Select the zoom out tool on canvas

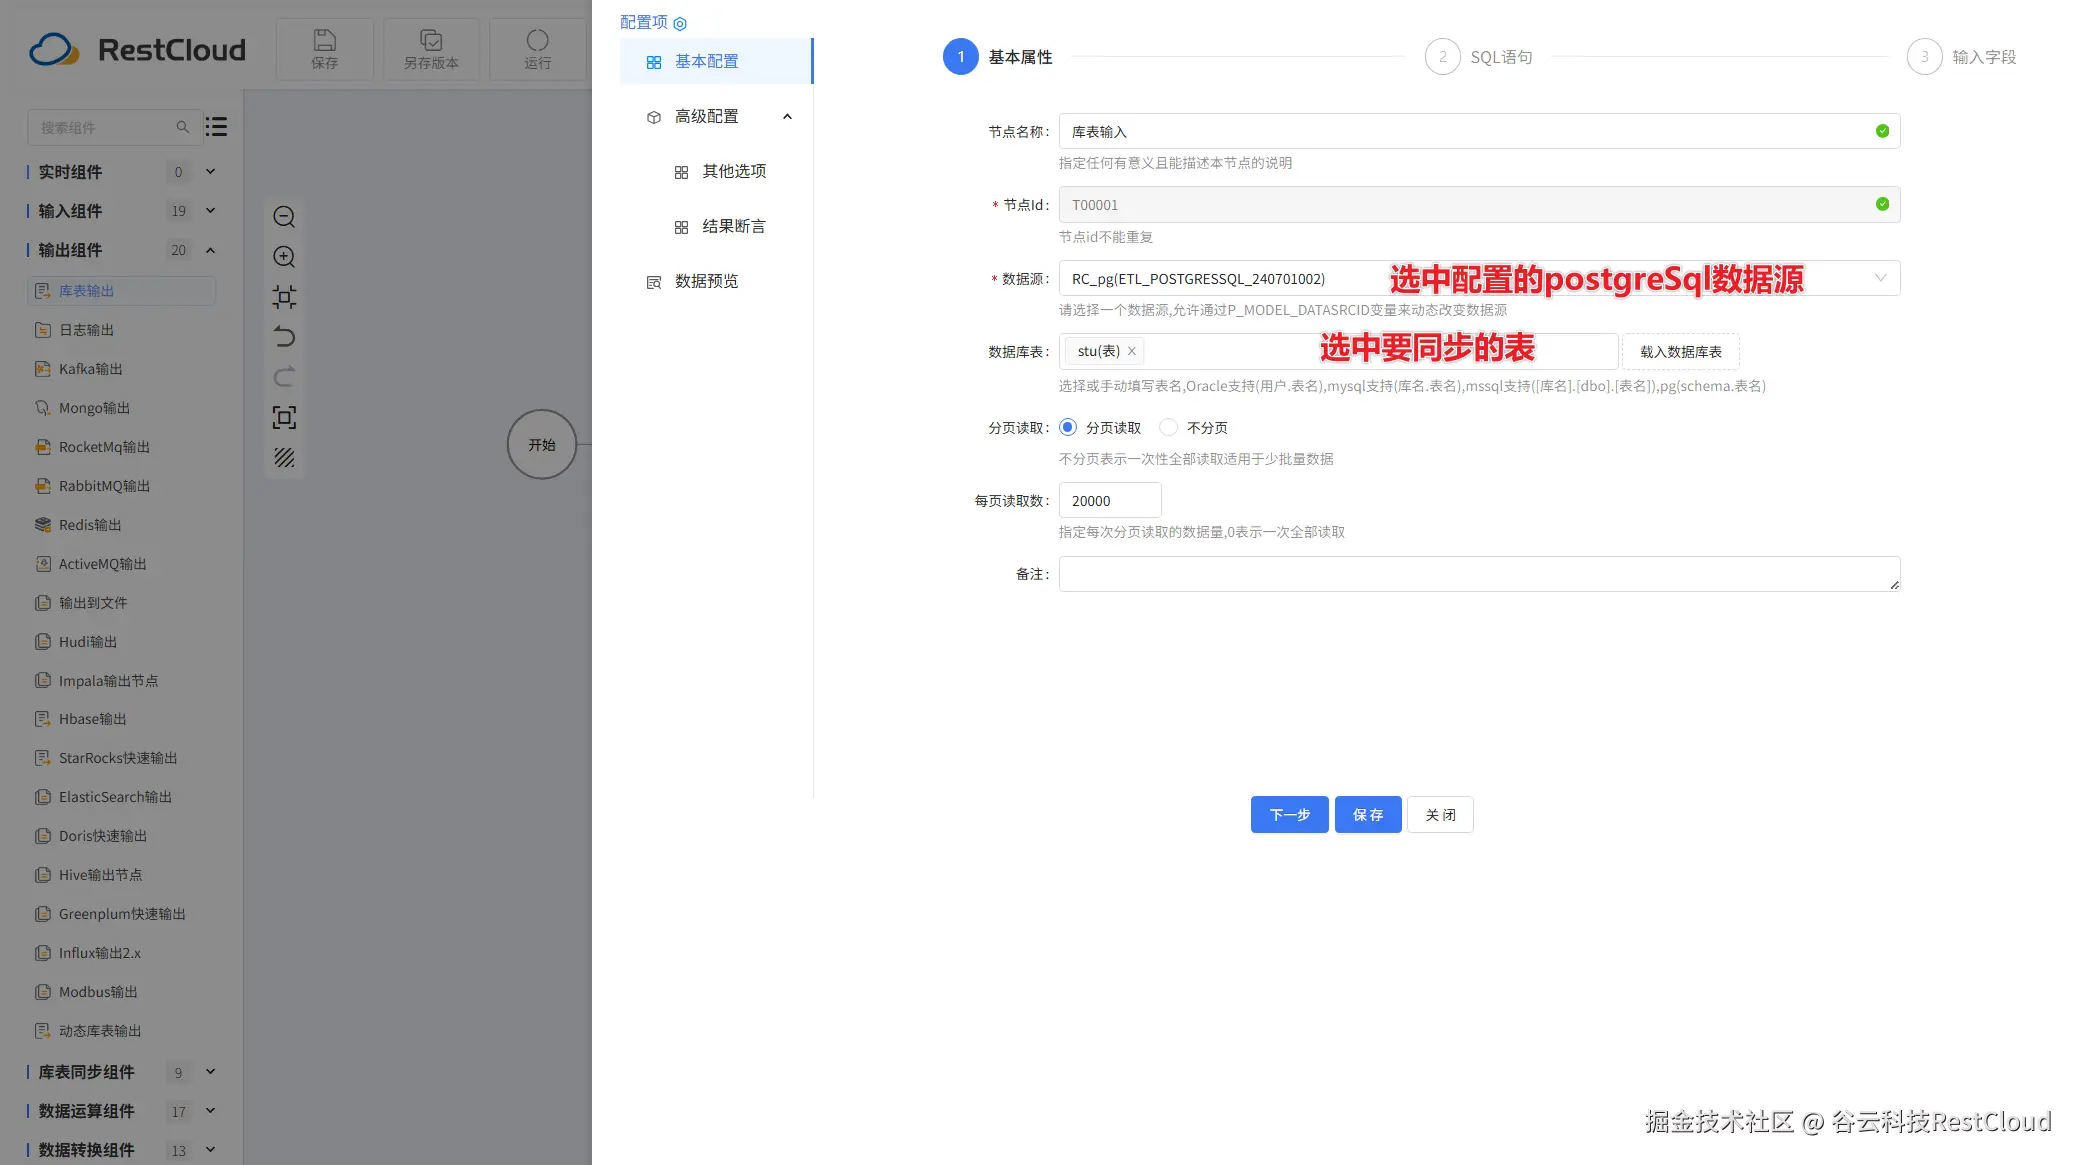pyautogui.click(x=284, y=217)
